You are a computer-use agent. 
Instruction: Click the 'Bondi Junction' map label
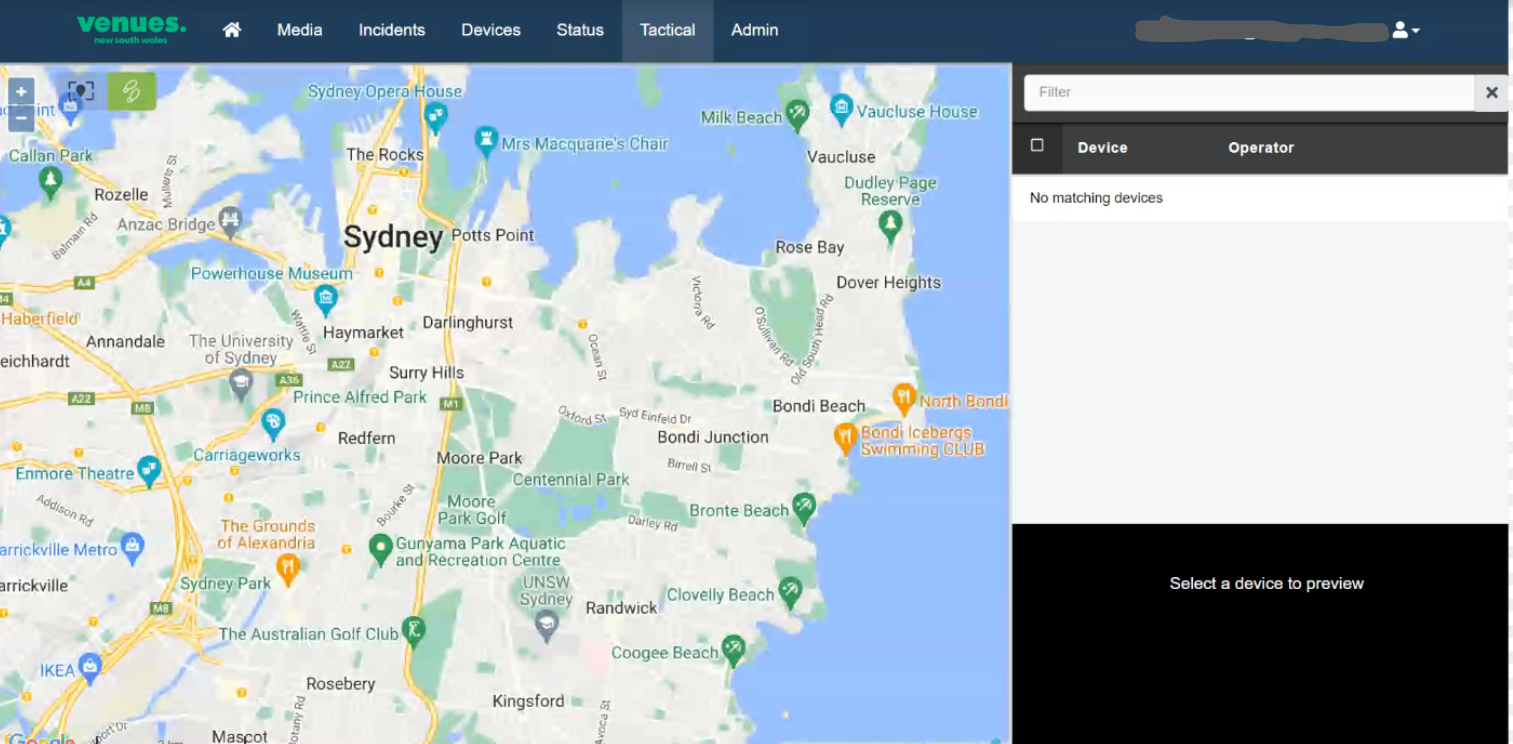(713, 437)
